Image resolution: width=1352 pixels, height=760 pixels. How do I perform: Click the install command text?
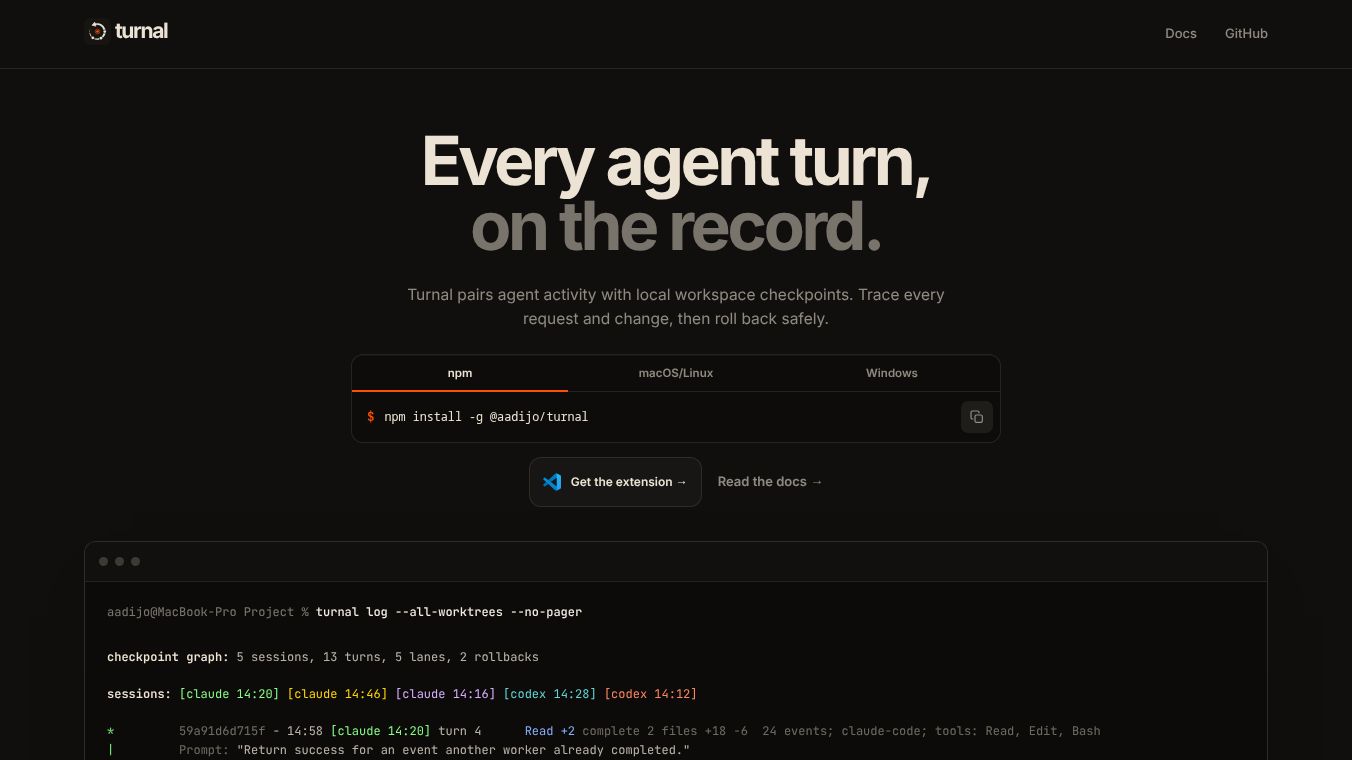click(486, 417)
